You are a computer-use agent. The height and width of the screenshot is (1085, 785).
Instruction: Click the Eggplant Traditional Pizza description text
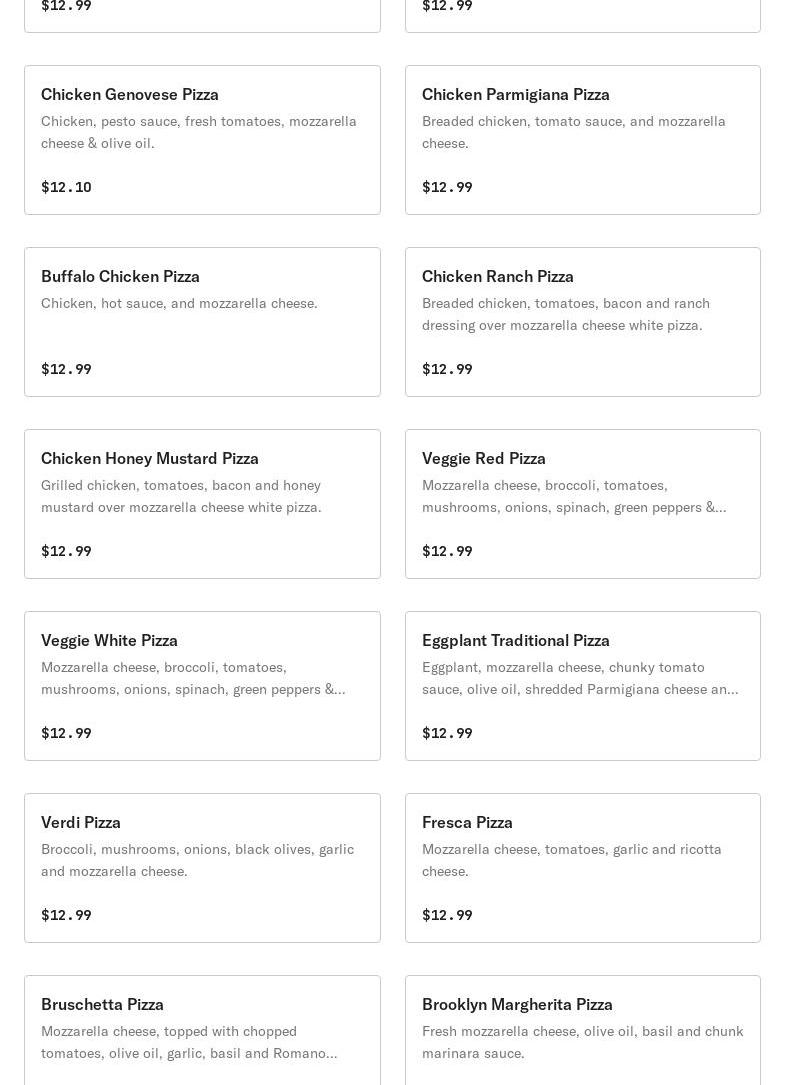click(x=579, y=678)
